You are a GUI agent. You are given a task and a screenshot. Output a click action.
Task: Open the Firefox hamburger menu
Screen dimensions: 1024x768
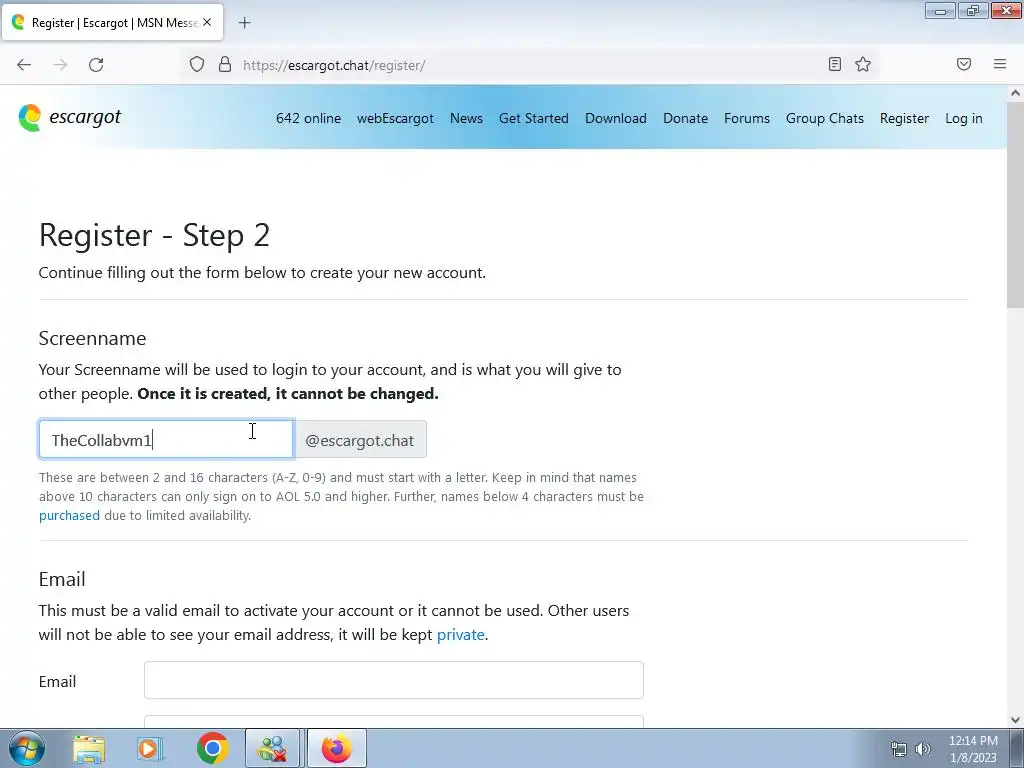(x=1000, y=64)
